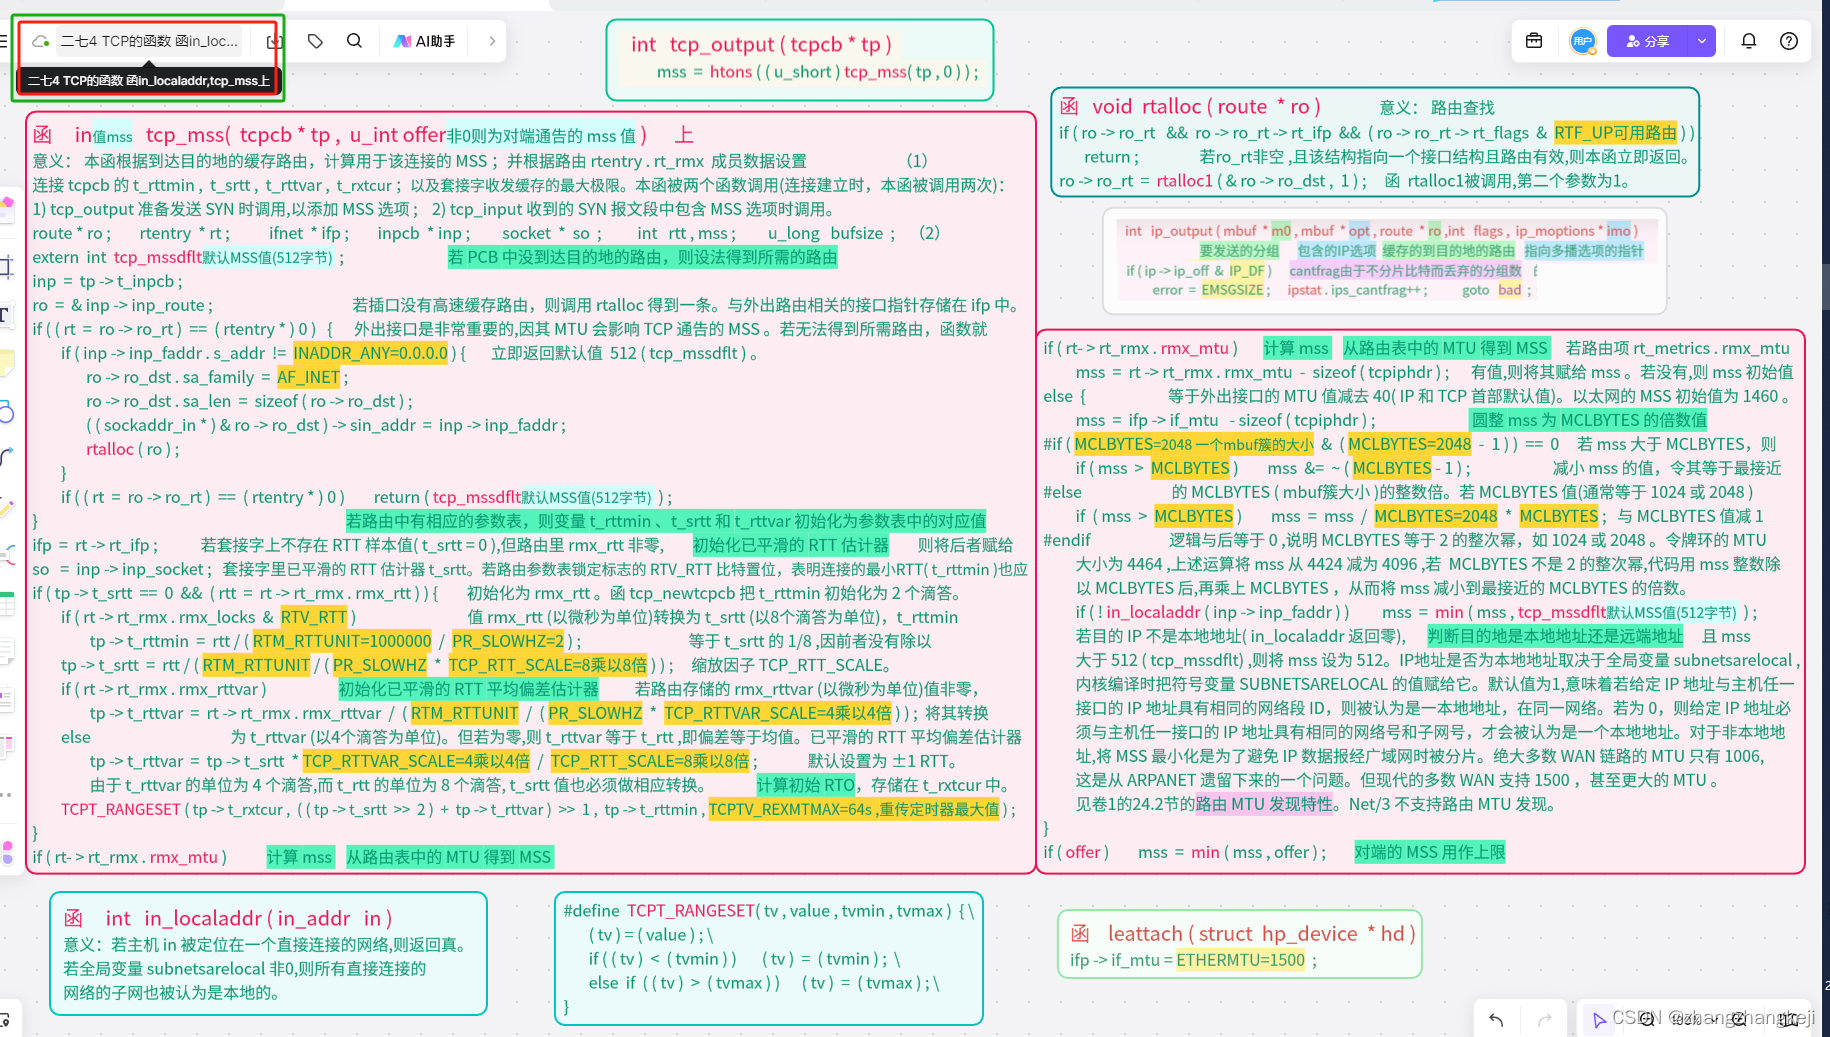Screen dimensions: 1830x1037
Task: Click the 'ETHERMTU=1500' highlight
Action: click(x=1240, y=960)
